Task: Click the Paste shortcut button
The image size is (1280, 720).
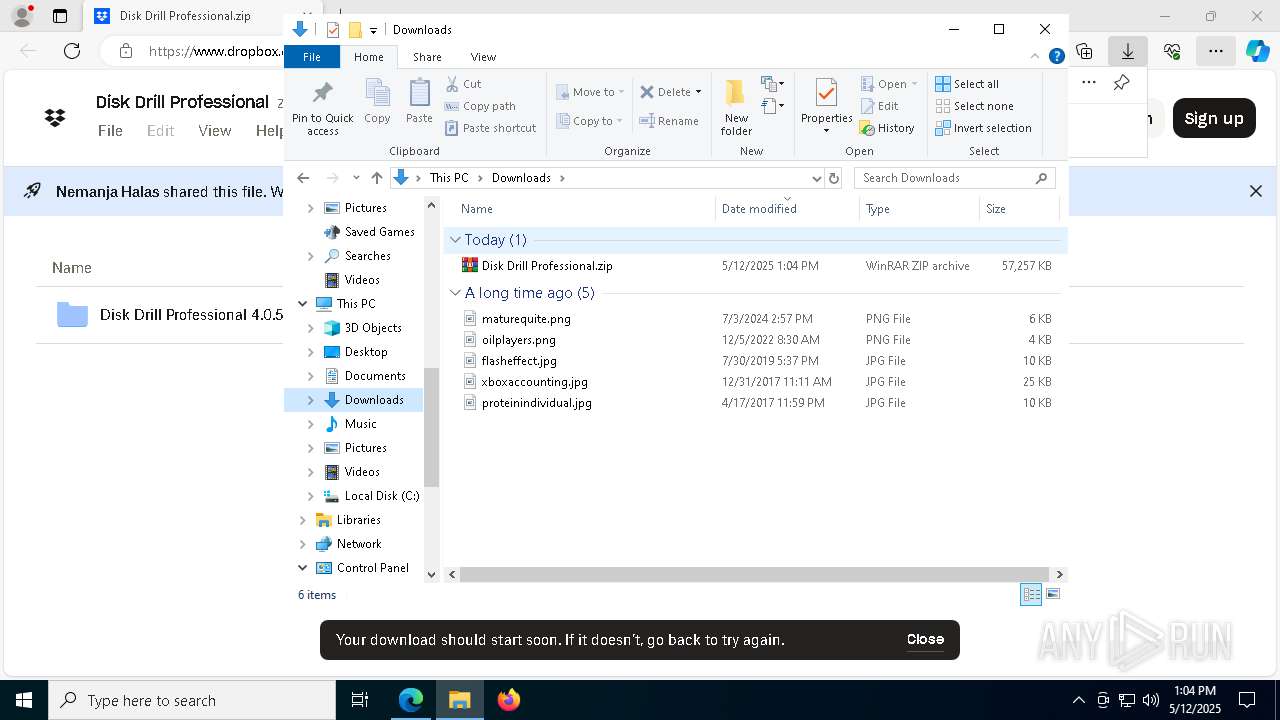Action: 490,128
